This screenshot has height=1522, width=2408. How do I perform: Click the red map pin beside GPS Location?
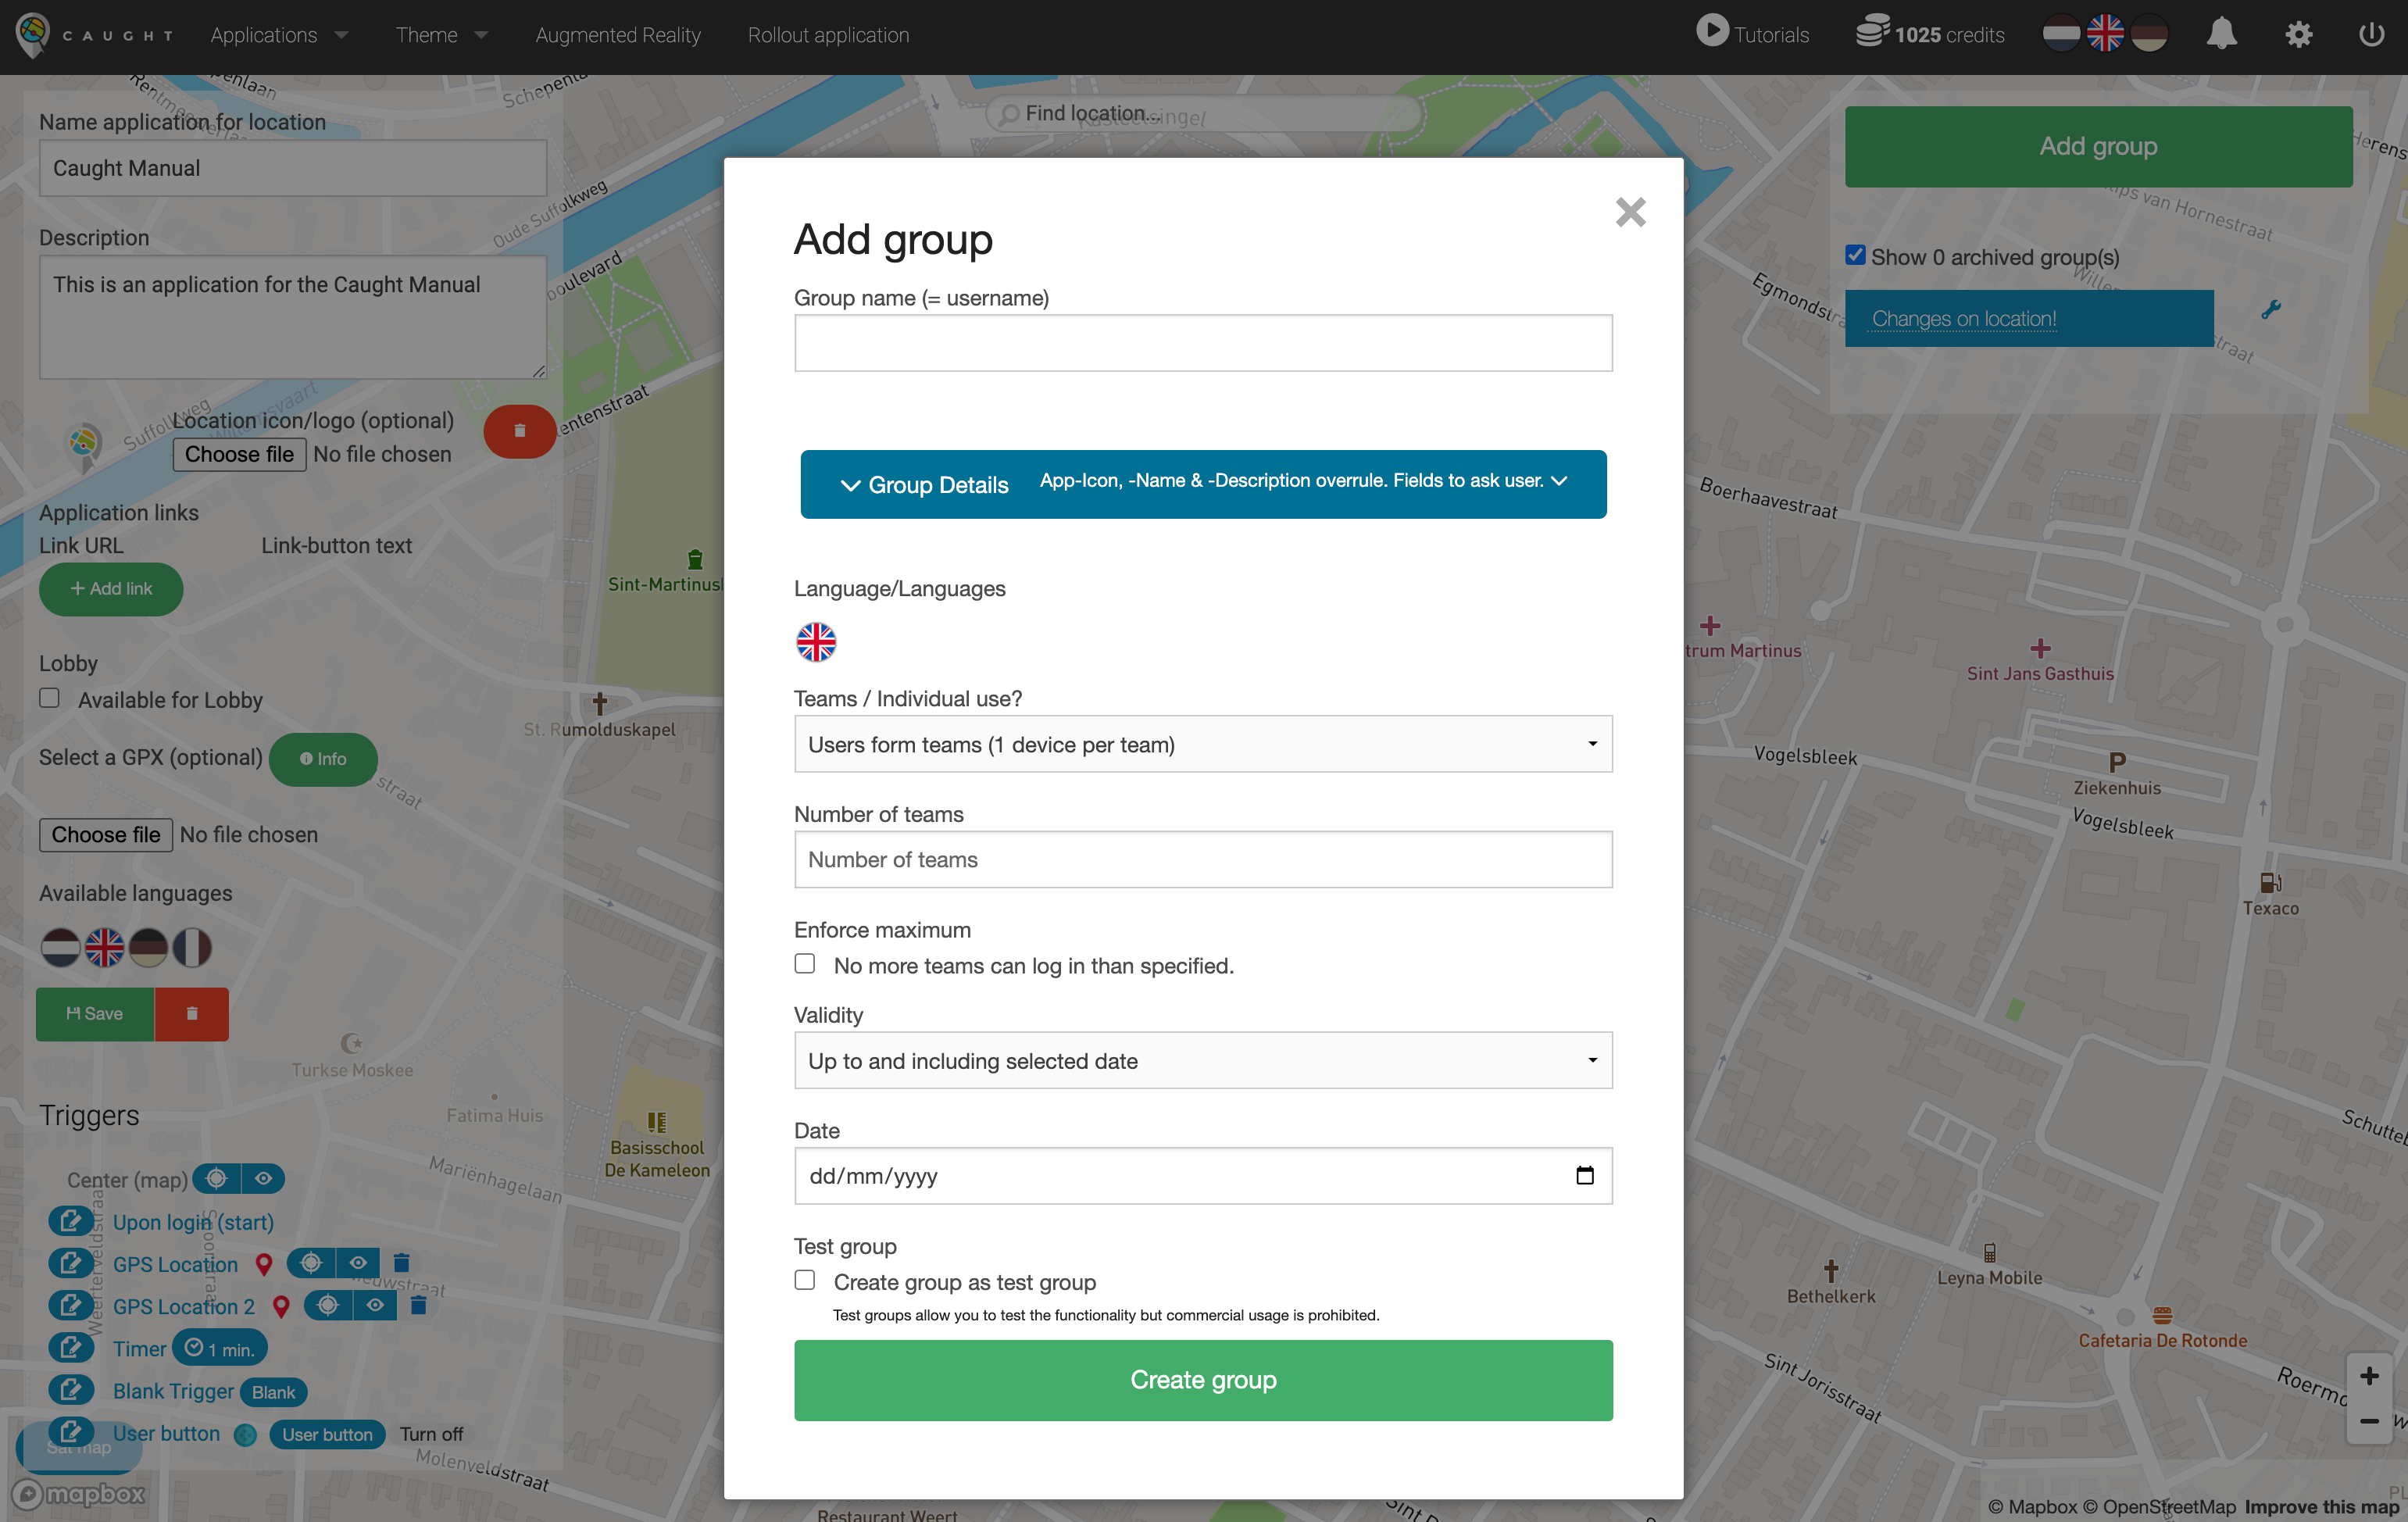(264, 1263)
